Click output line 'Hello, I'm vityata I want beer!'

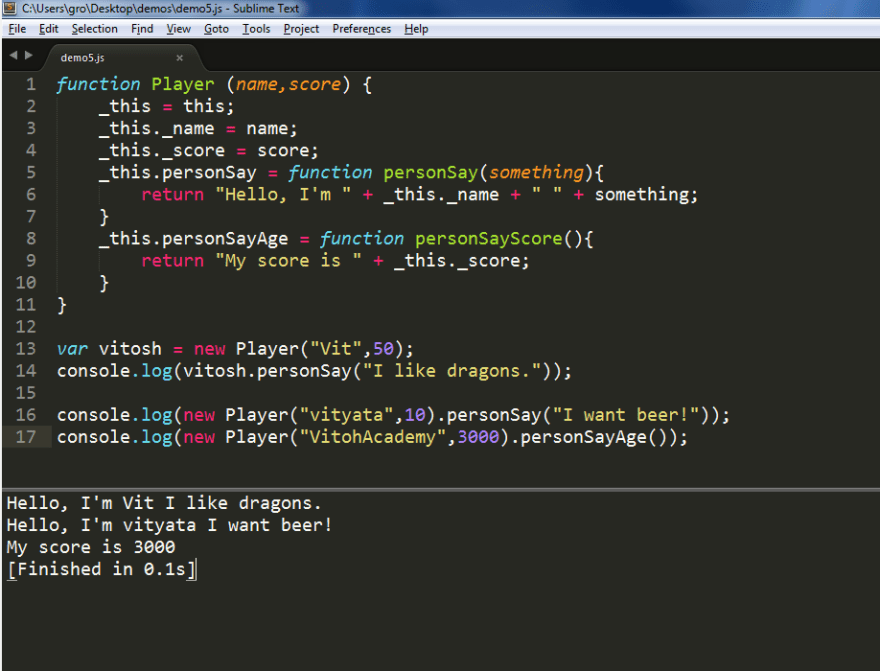coord(169,525)
